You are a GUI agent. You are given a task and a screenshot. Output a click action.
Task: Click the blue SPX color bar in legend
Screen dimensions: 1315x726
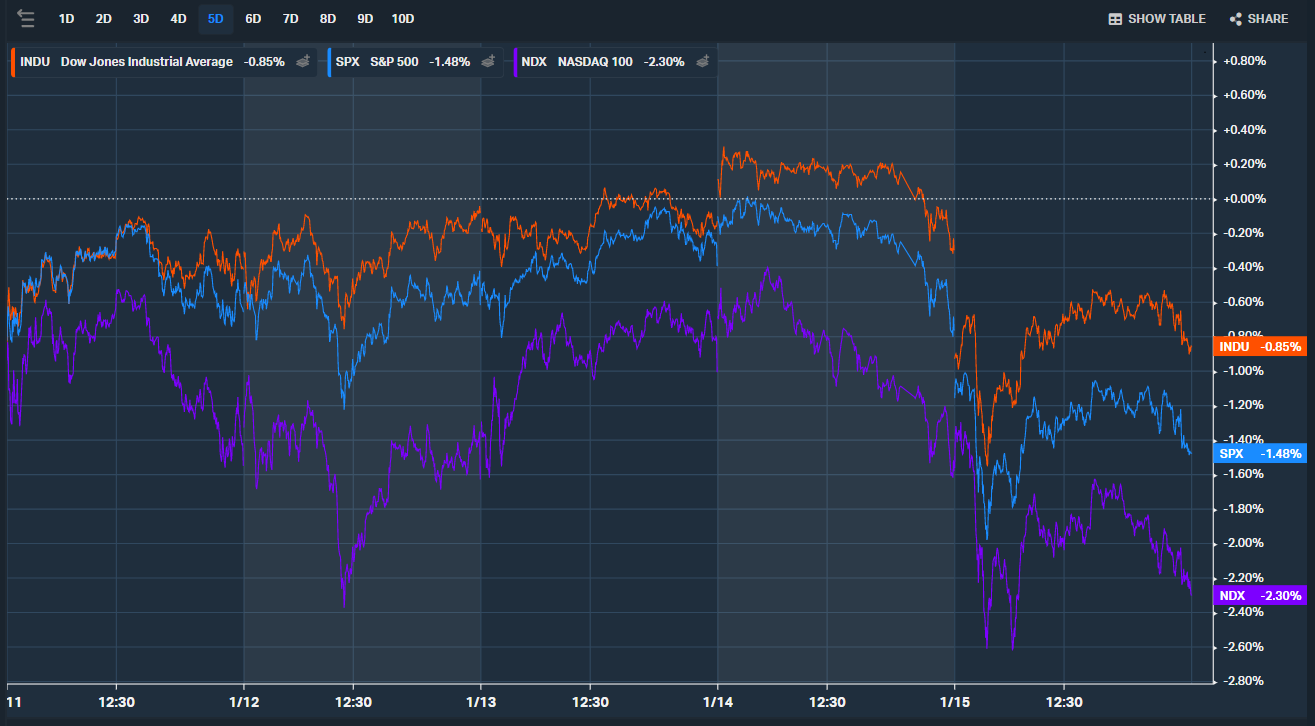tap(329, 62)
